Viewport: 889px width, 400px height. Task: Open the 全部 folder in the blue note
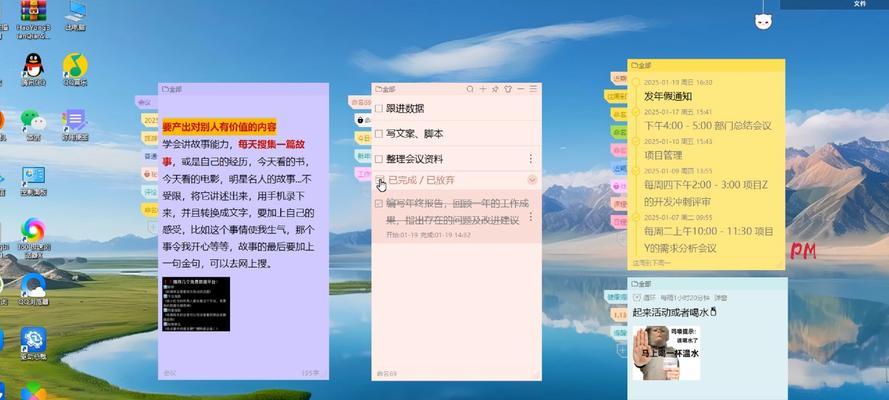[x=642, y=284]
